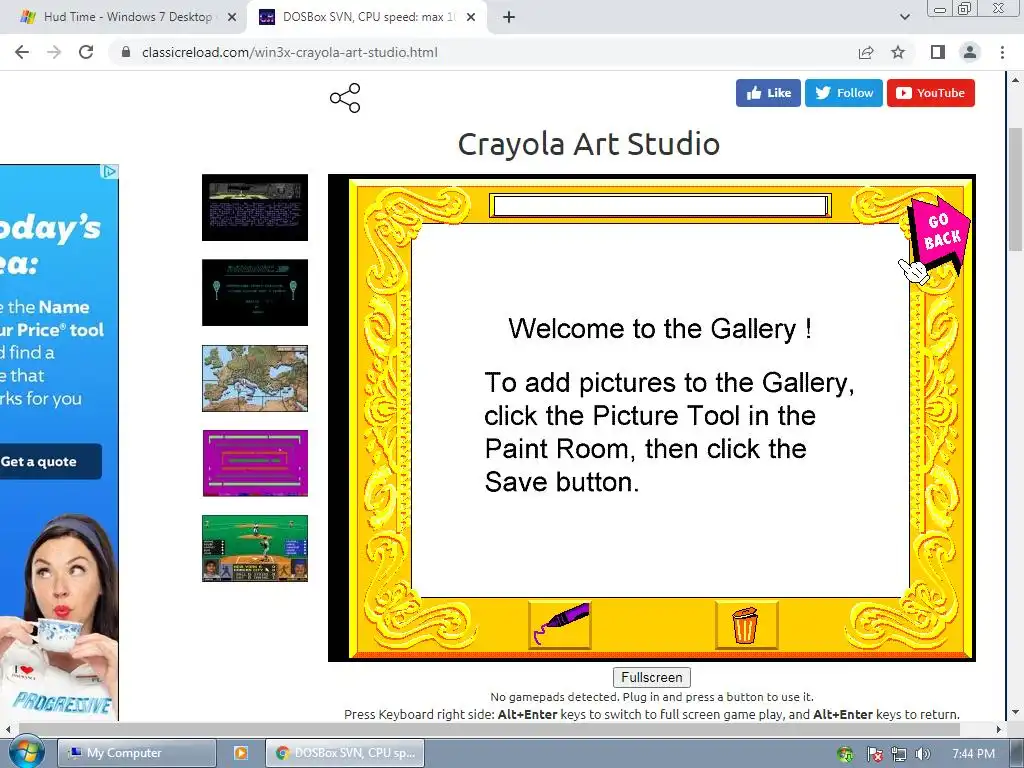Viewport: 1024px width, 768px height.
Task: Click the scroll left arrow at bottom
Action: coord(8,729)
